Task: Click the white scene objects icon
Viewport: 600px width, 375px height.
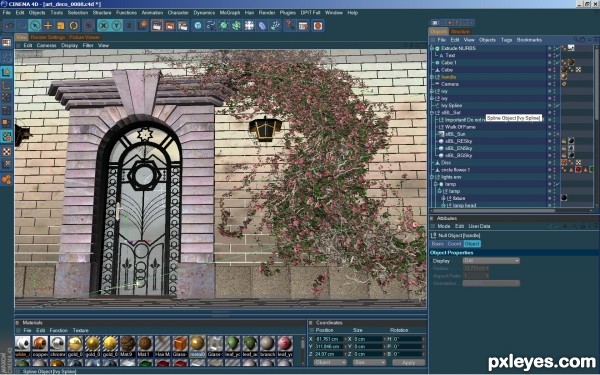Action: coord(249,26)
